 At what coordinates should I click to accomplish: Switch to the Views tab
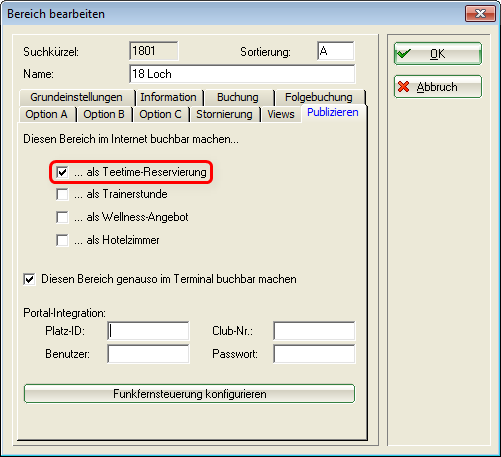(x=281, y=114)
